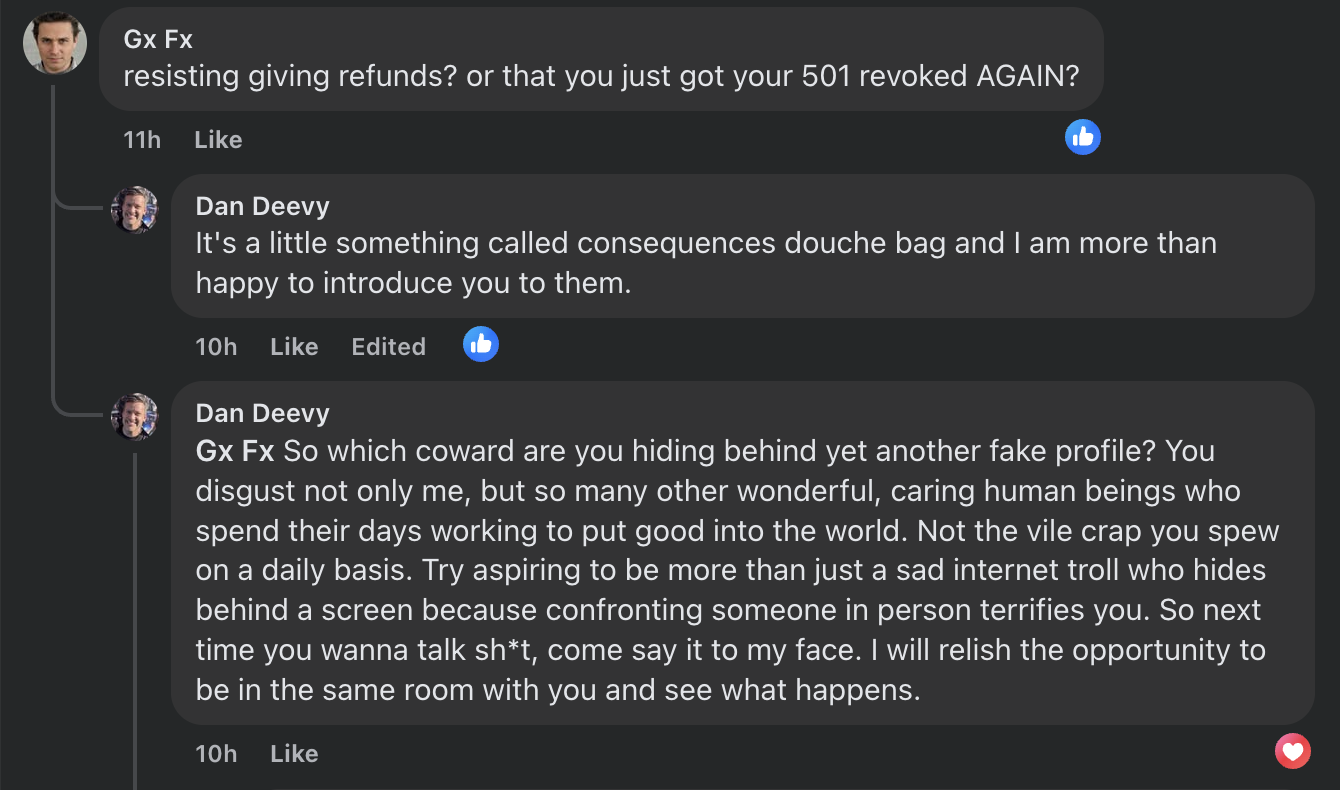Click Dan Deevy's avatar on the consequences reply
Viewport: 1340px width, 790px height.
point(134,210)
